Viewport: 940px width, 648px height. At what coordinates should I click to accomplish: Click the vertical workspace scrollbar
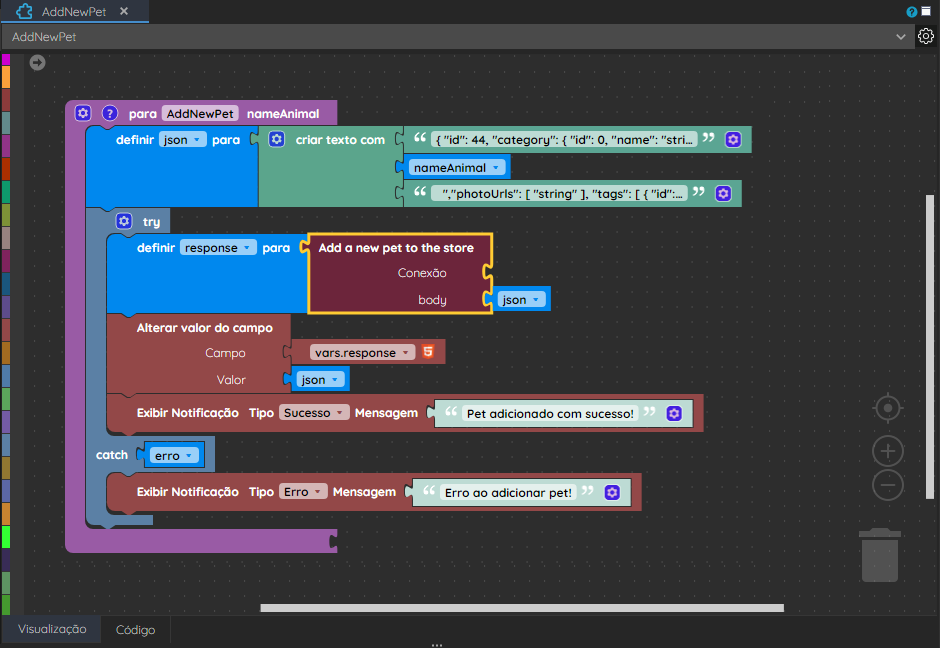[x=930, y=346]
